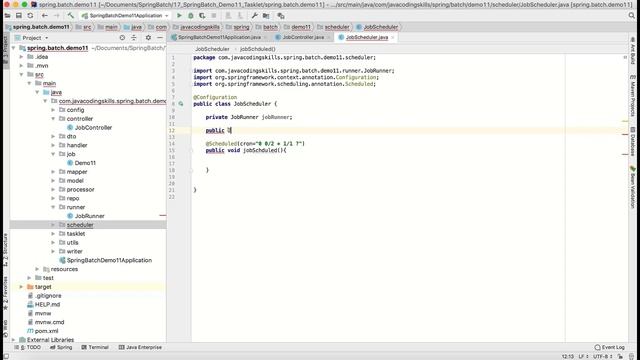
Task: Run SpringBatchDemo11Application with green play
Action: click(179, 16)
